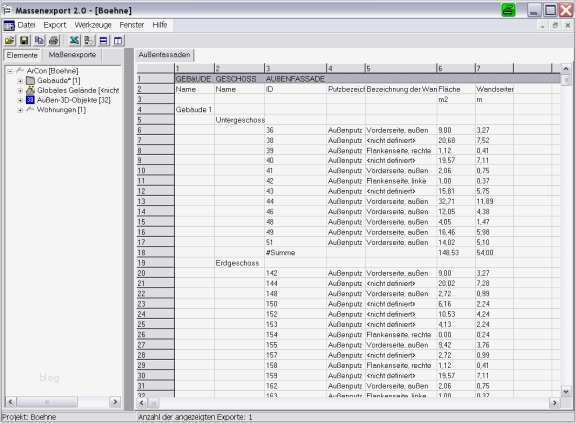
Task: Click the Save diskette toolbar icon
Action: pos(24,40)
